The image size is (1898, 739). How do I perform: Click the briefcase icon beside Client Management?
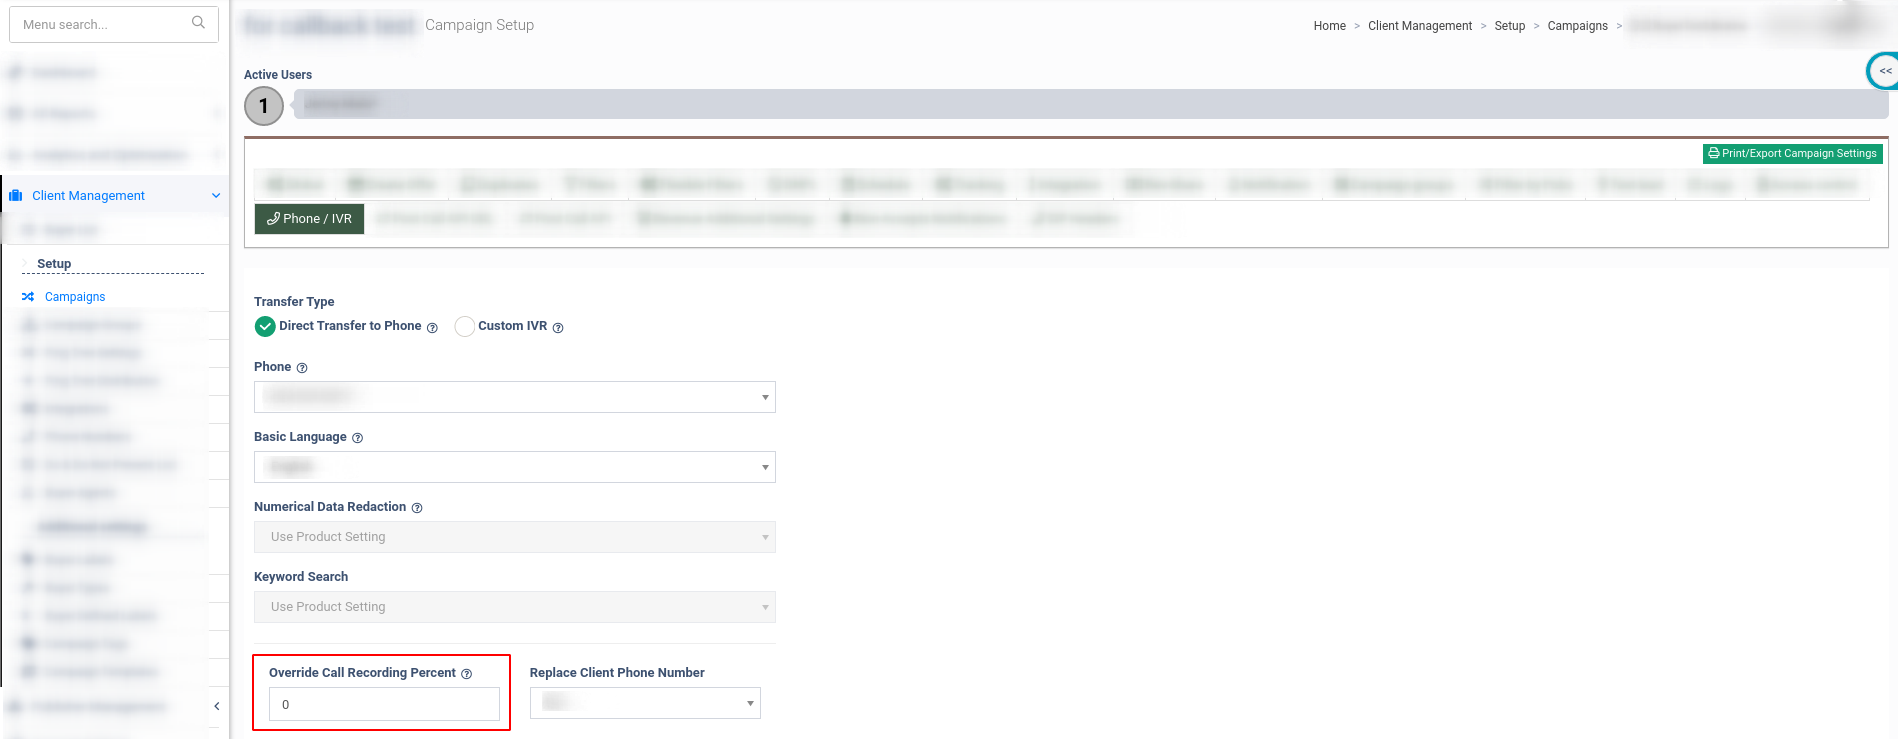[x=16, y=196]
